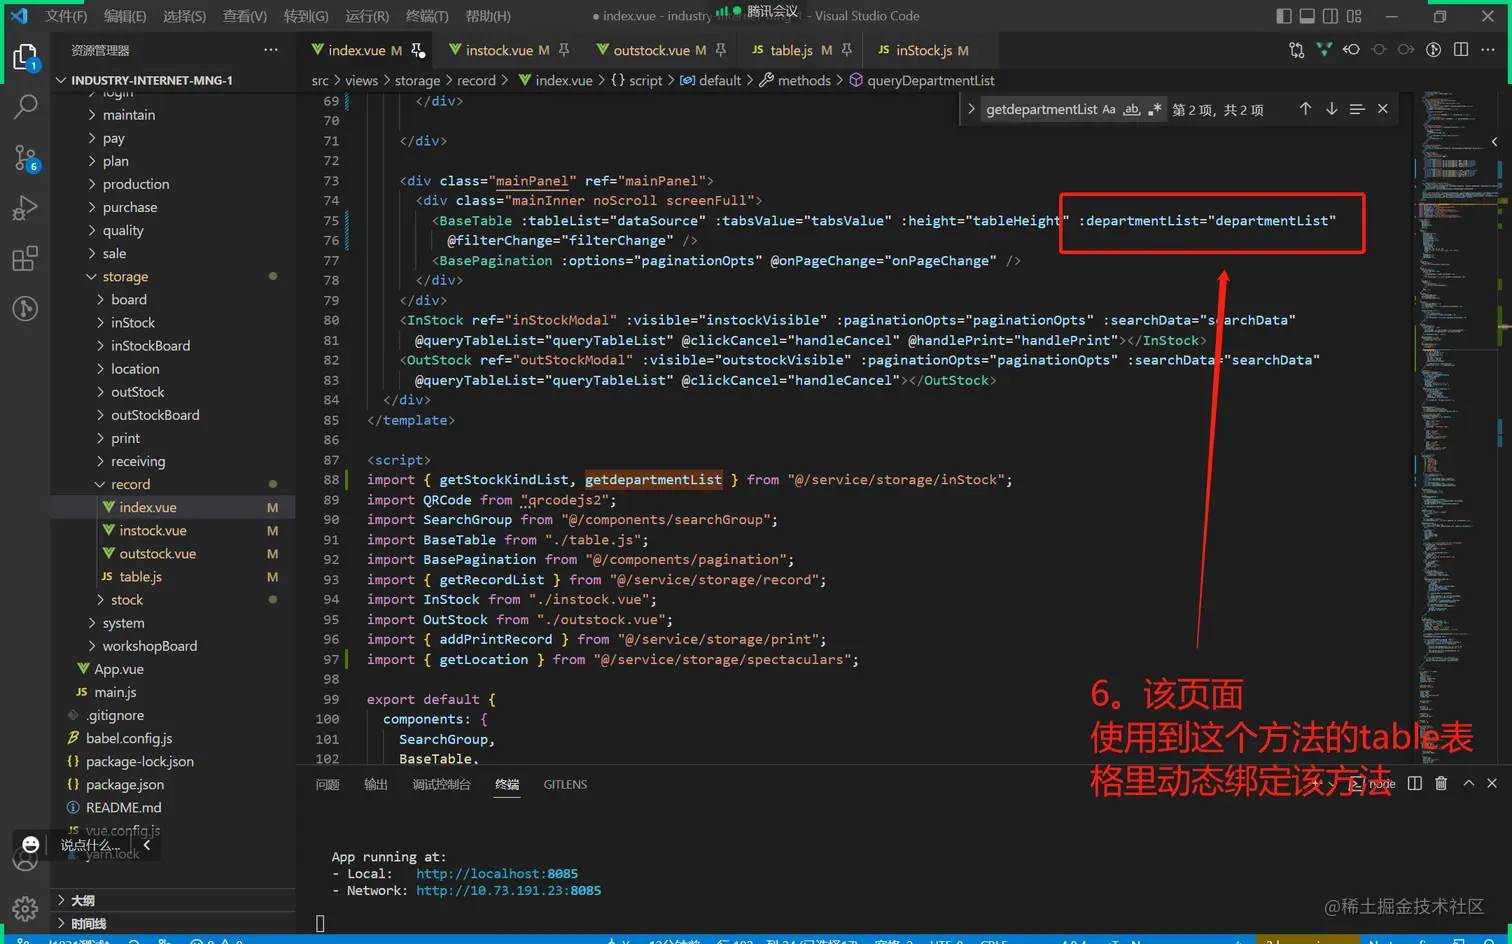
Task: Toggle primary side bar visibility
Action: point(1284,16)
